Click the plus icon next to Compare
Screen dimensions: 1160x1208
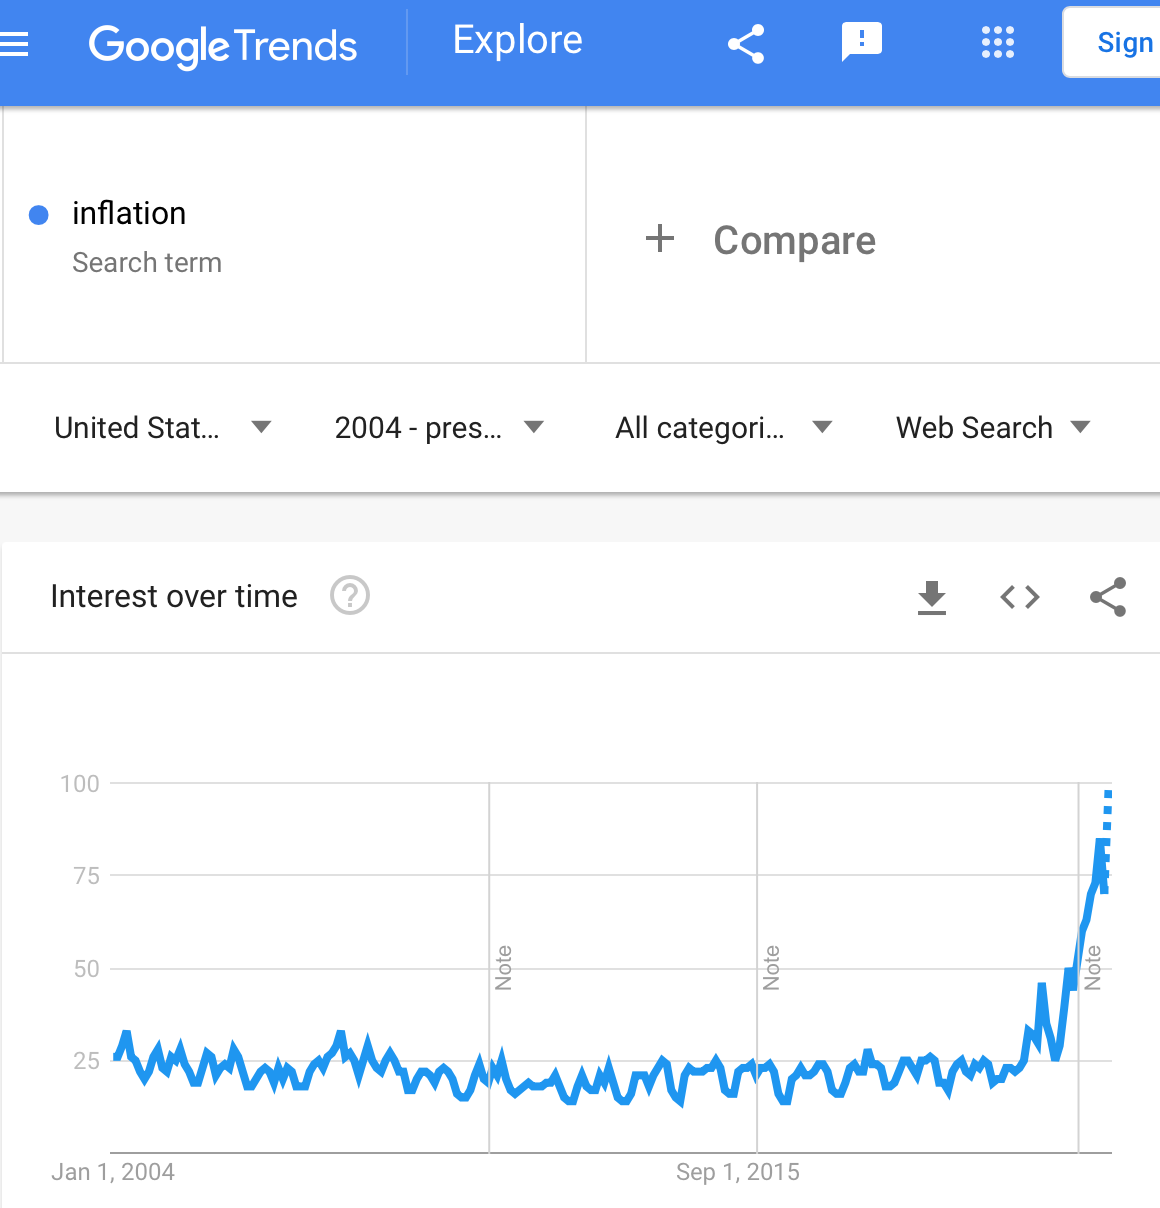[660, 239]
